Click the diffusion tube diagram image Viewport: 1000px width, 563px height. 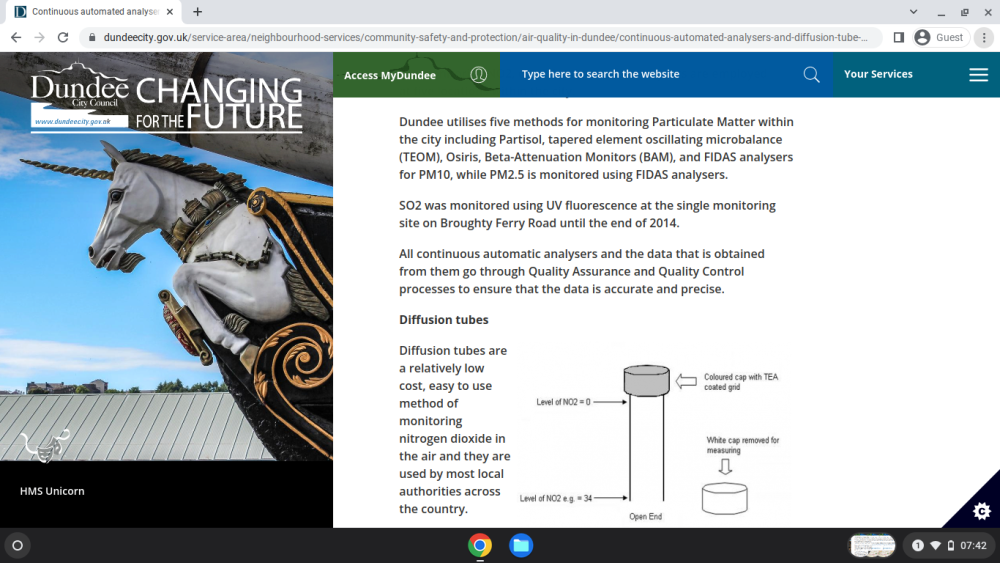click(x=656, y=442)
